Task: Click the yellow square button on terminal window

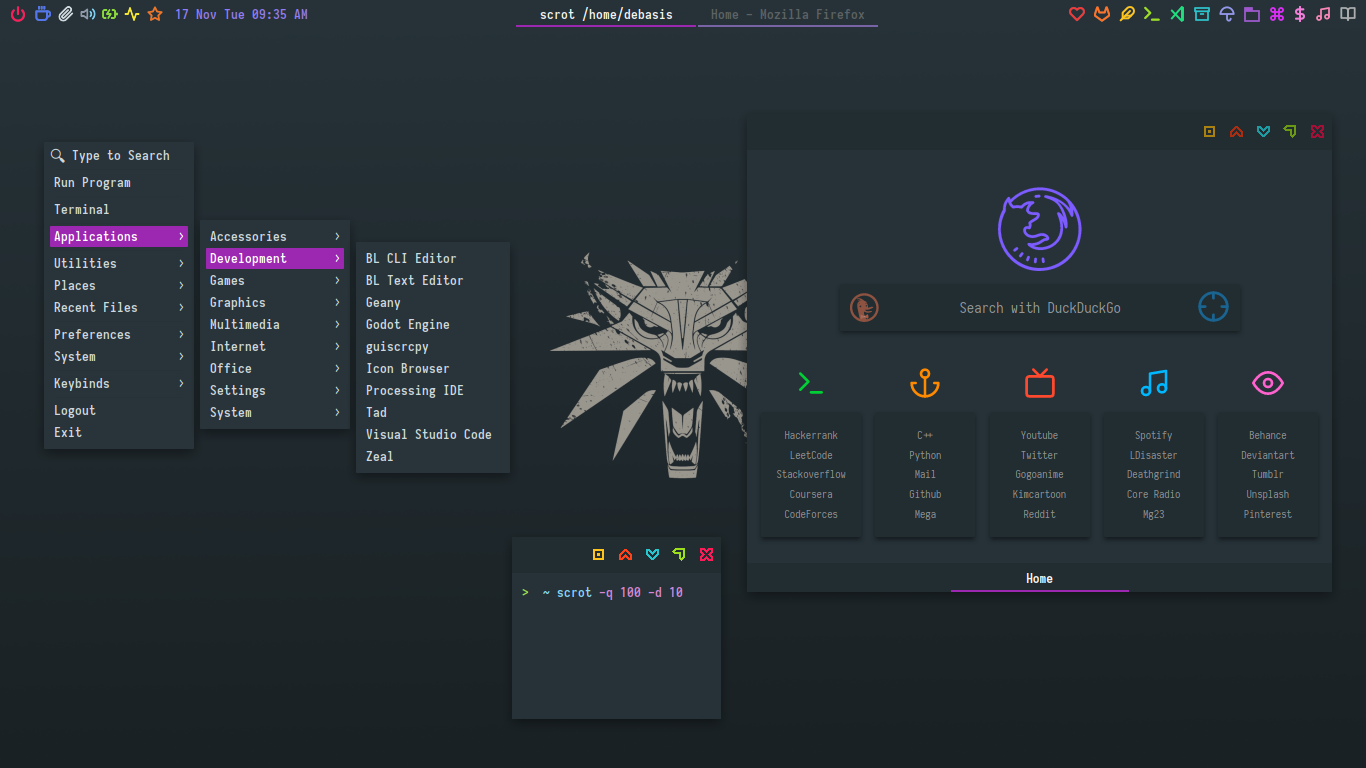Action: point(598,554)
